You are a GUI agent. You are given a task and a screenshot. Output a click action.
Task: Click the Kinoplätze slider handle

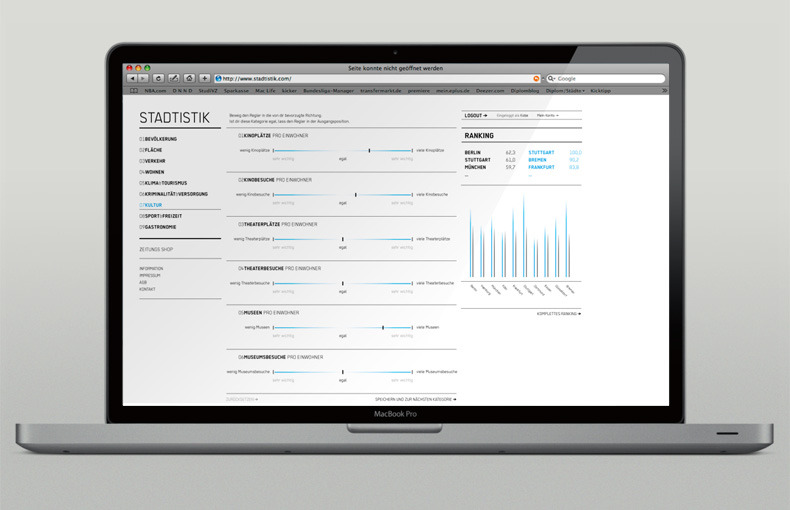(x=369, y=150)
